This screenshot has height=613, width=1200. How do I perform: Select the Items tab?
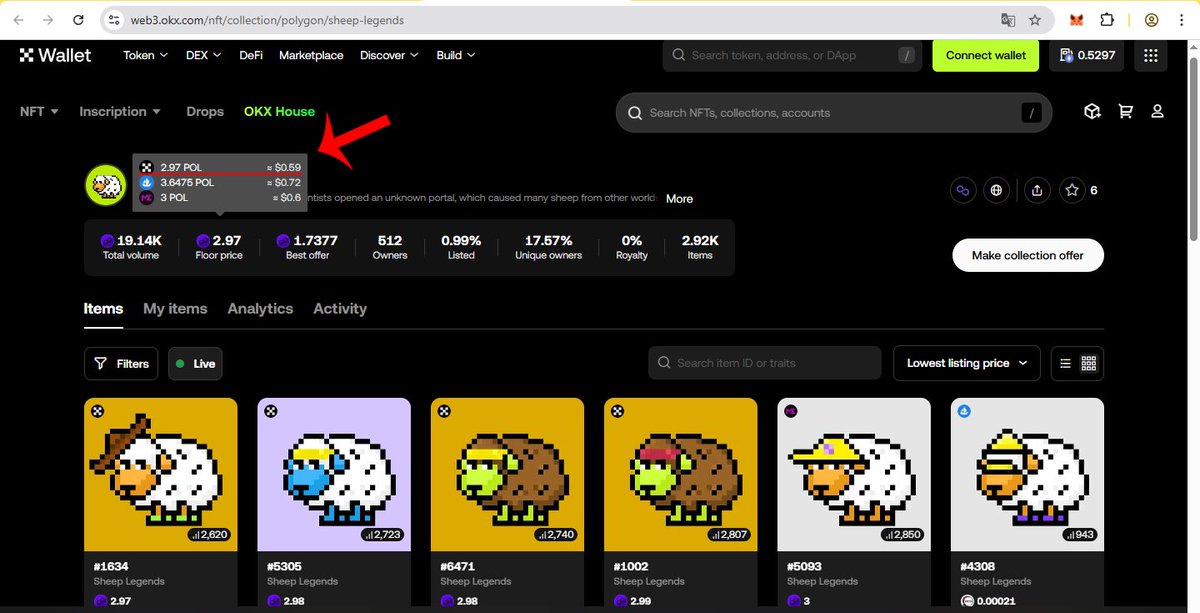(x=103, y=308)
